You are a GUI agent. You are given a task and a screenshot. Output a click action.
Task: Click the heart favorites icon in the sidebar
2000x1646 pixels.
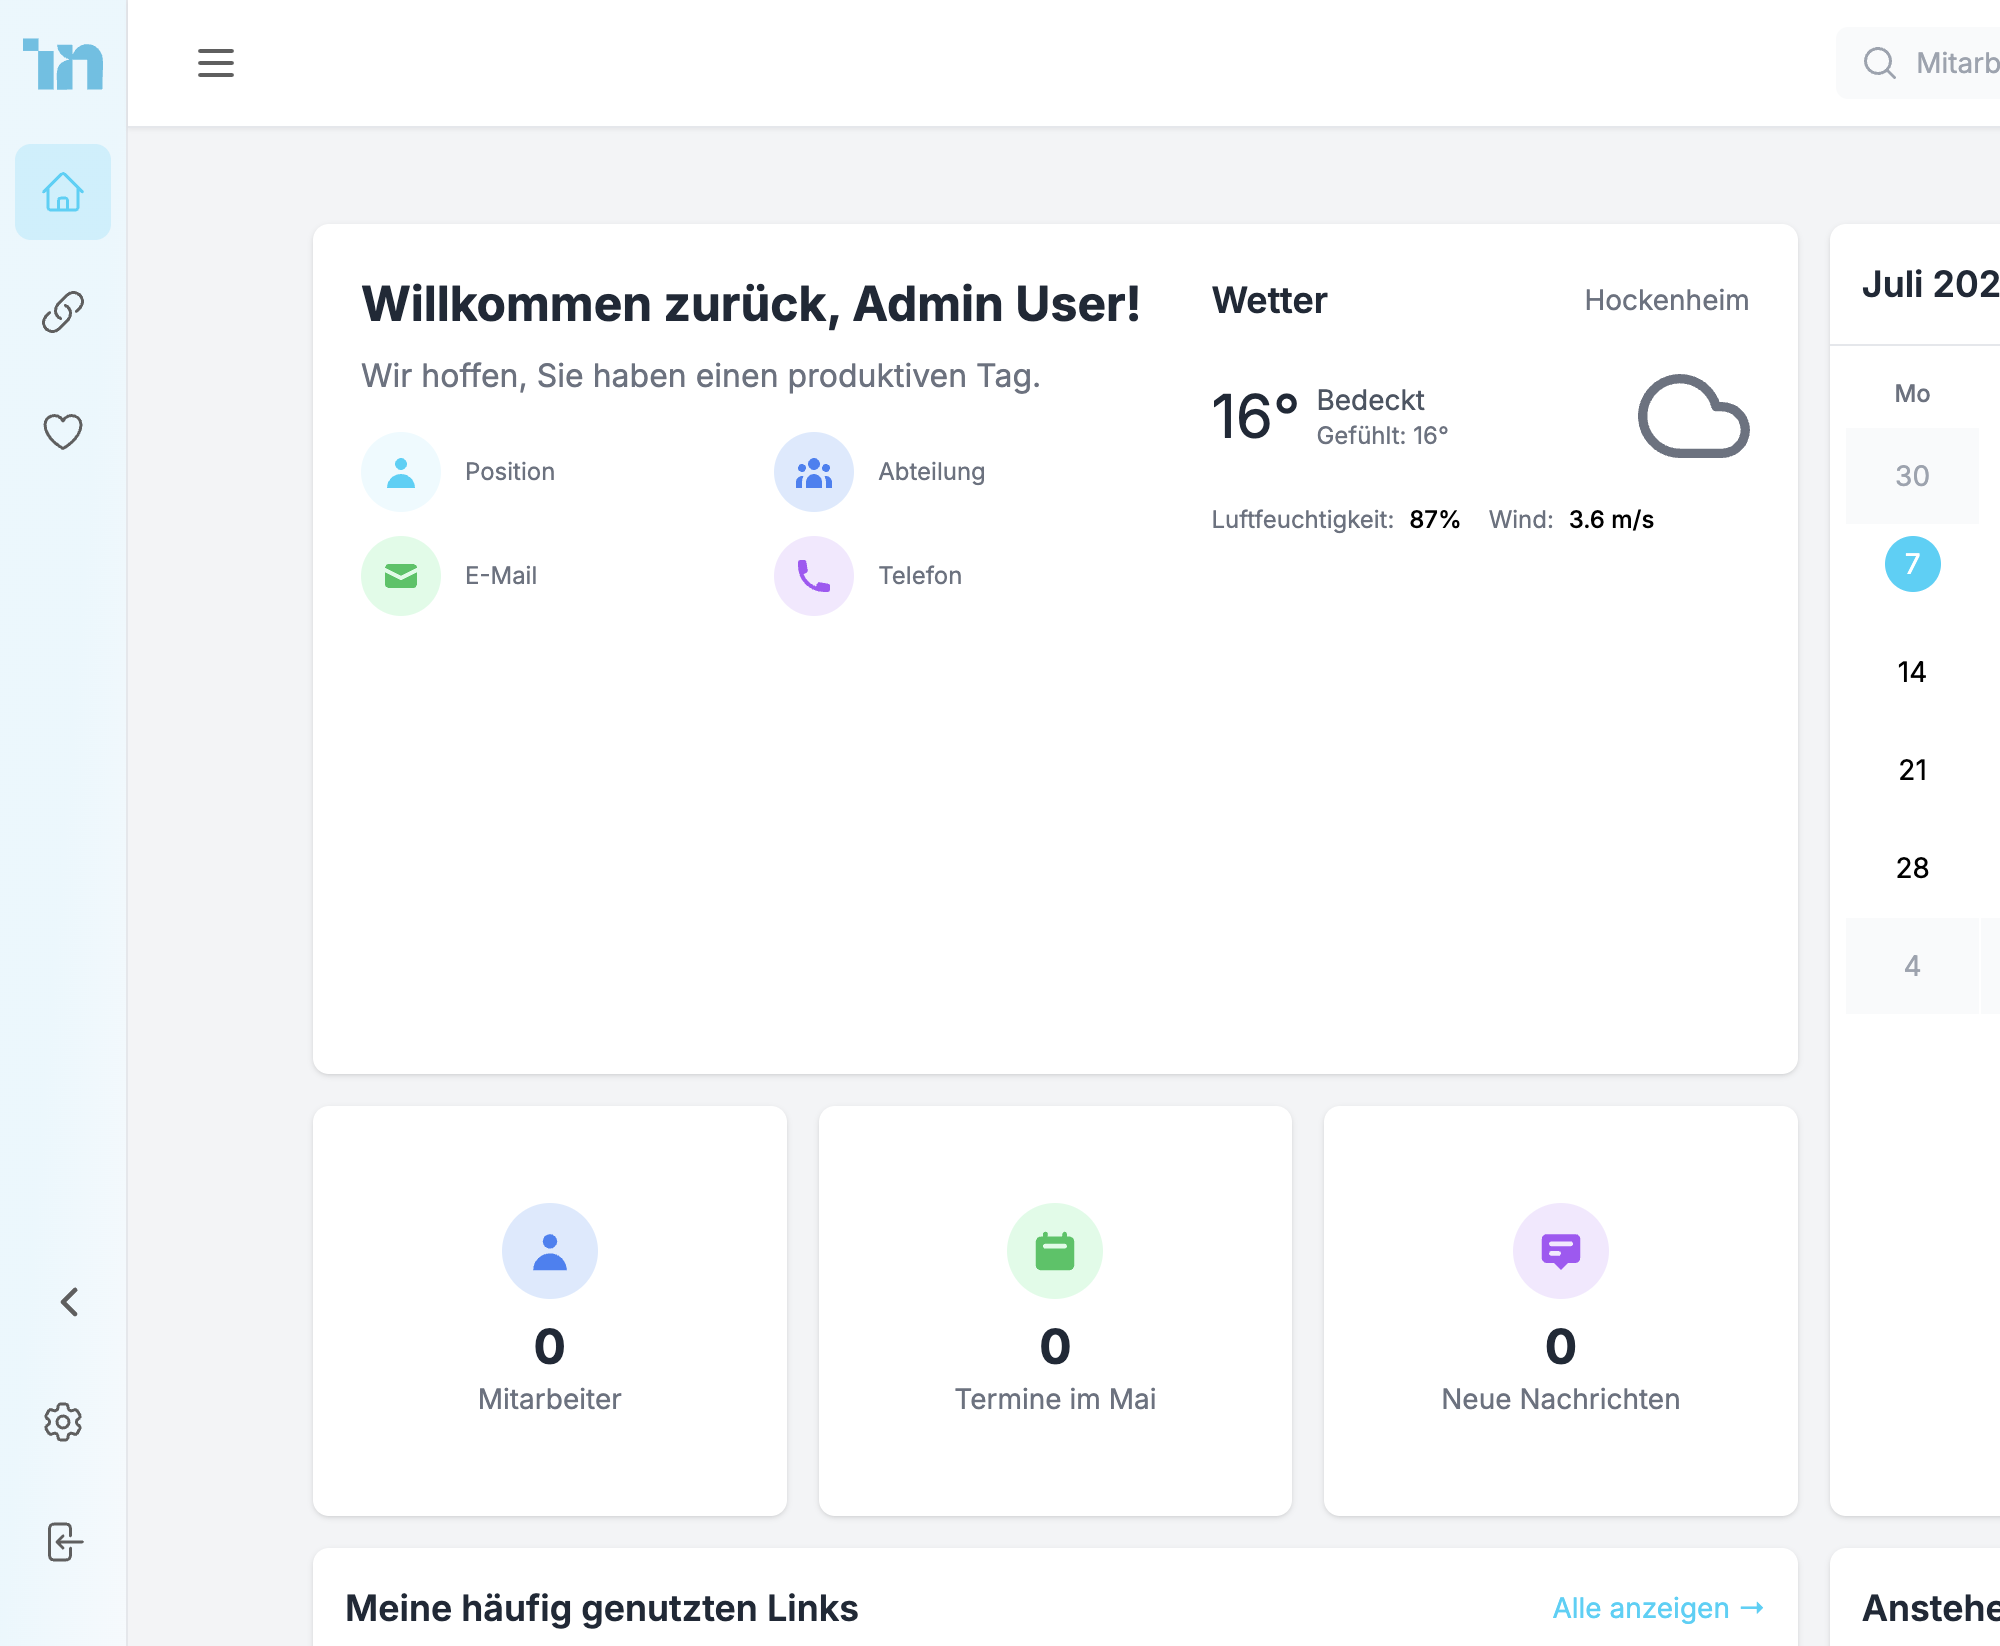[x=62, y=432]
